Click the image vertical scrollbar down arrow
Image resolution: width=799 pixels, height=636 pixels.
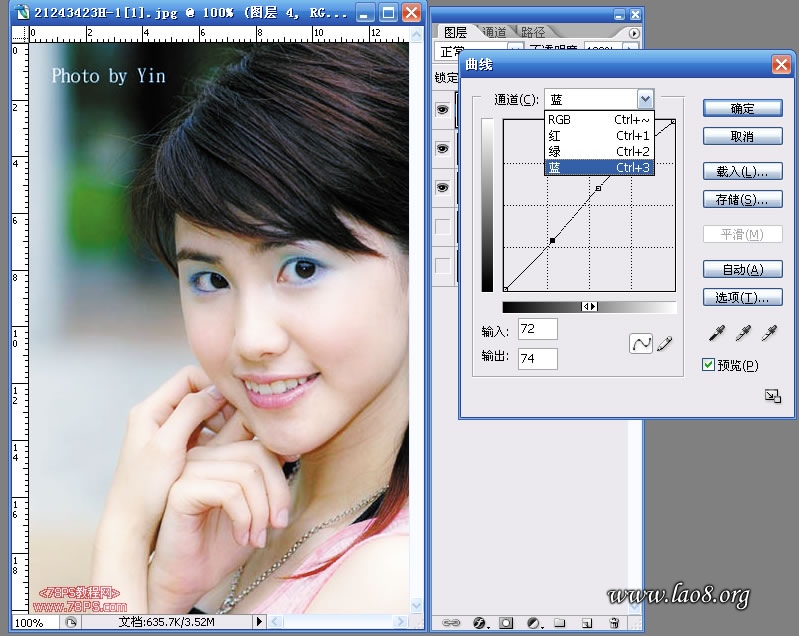coord(416,605)
